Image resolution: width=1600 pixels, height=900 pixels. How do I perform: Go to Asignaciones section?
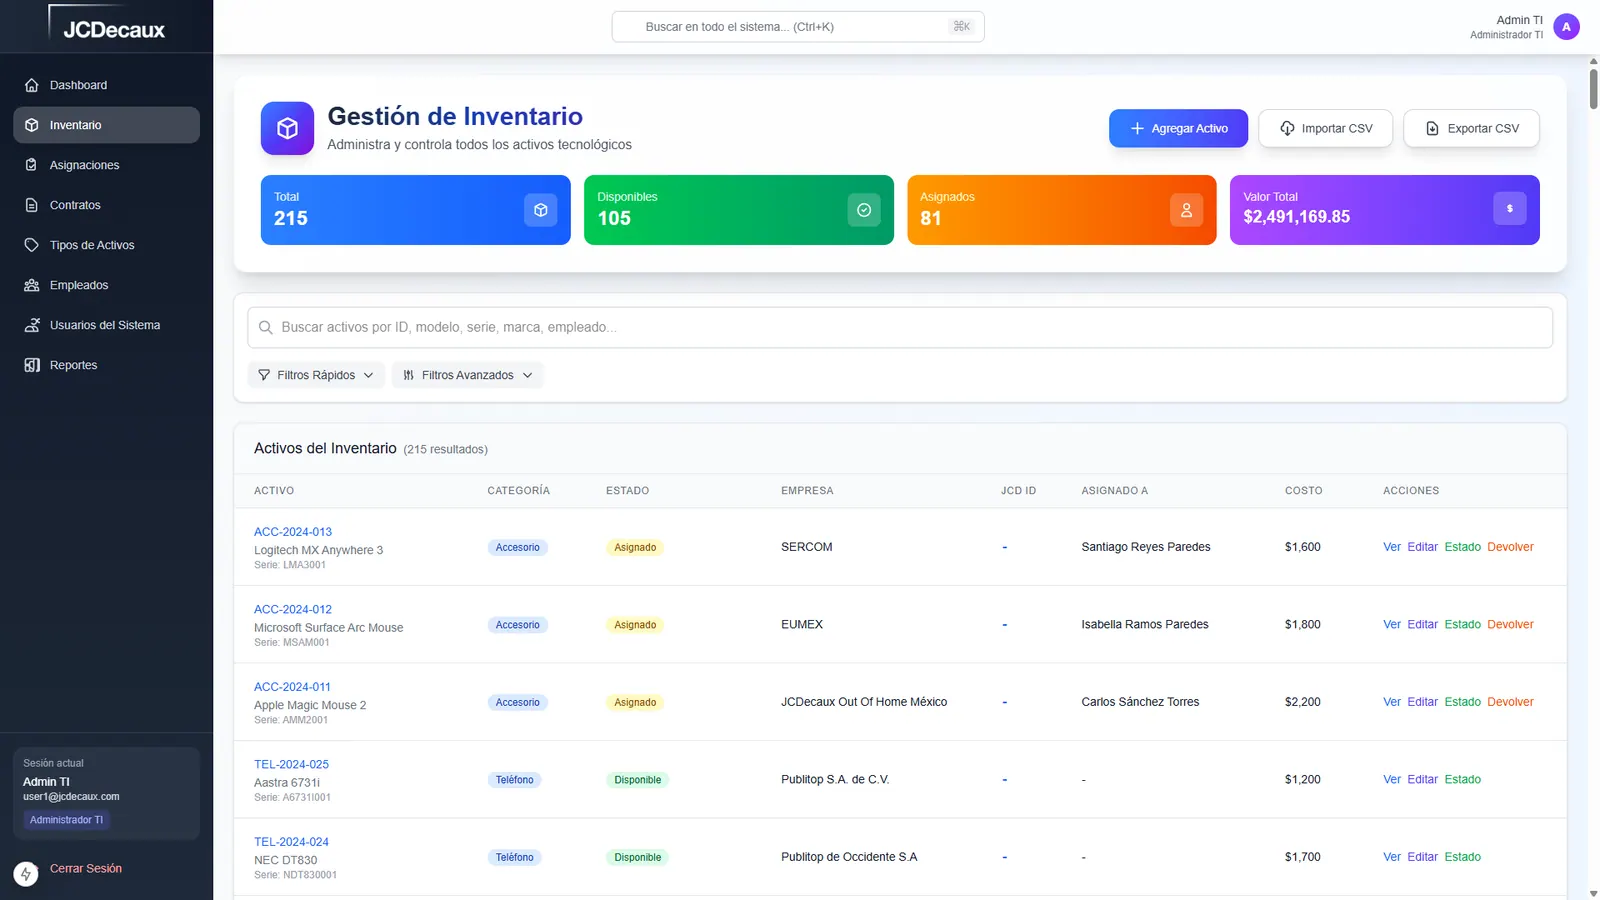click(106, 165)
